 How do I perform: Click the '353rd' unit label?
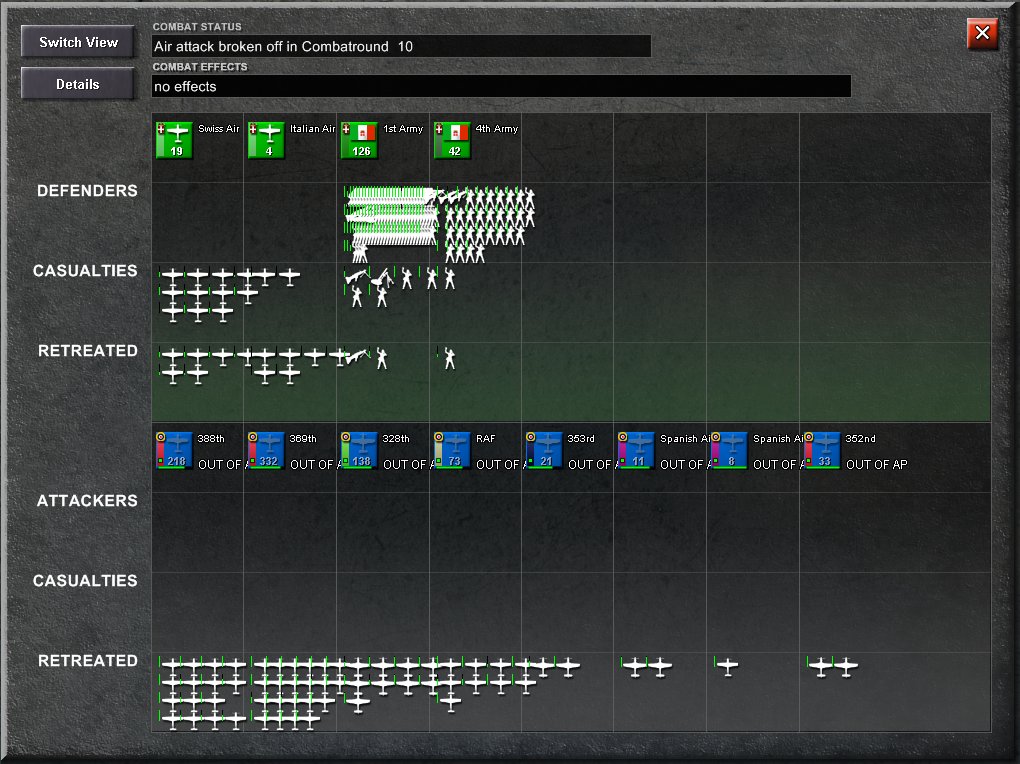click(x=581, y=439)
